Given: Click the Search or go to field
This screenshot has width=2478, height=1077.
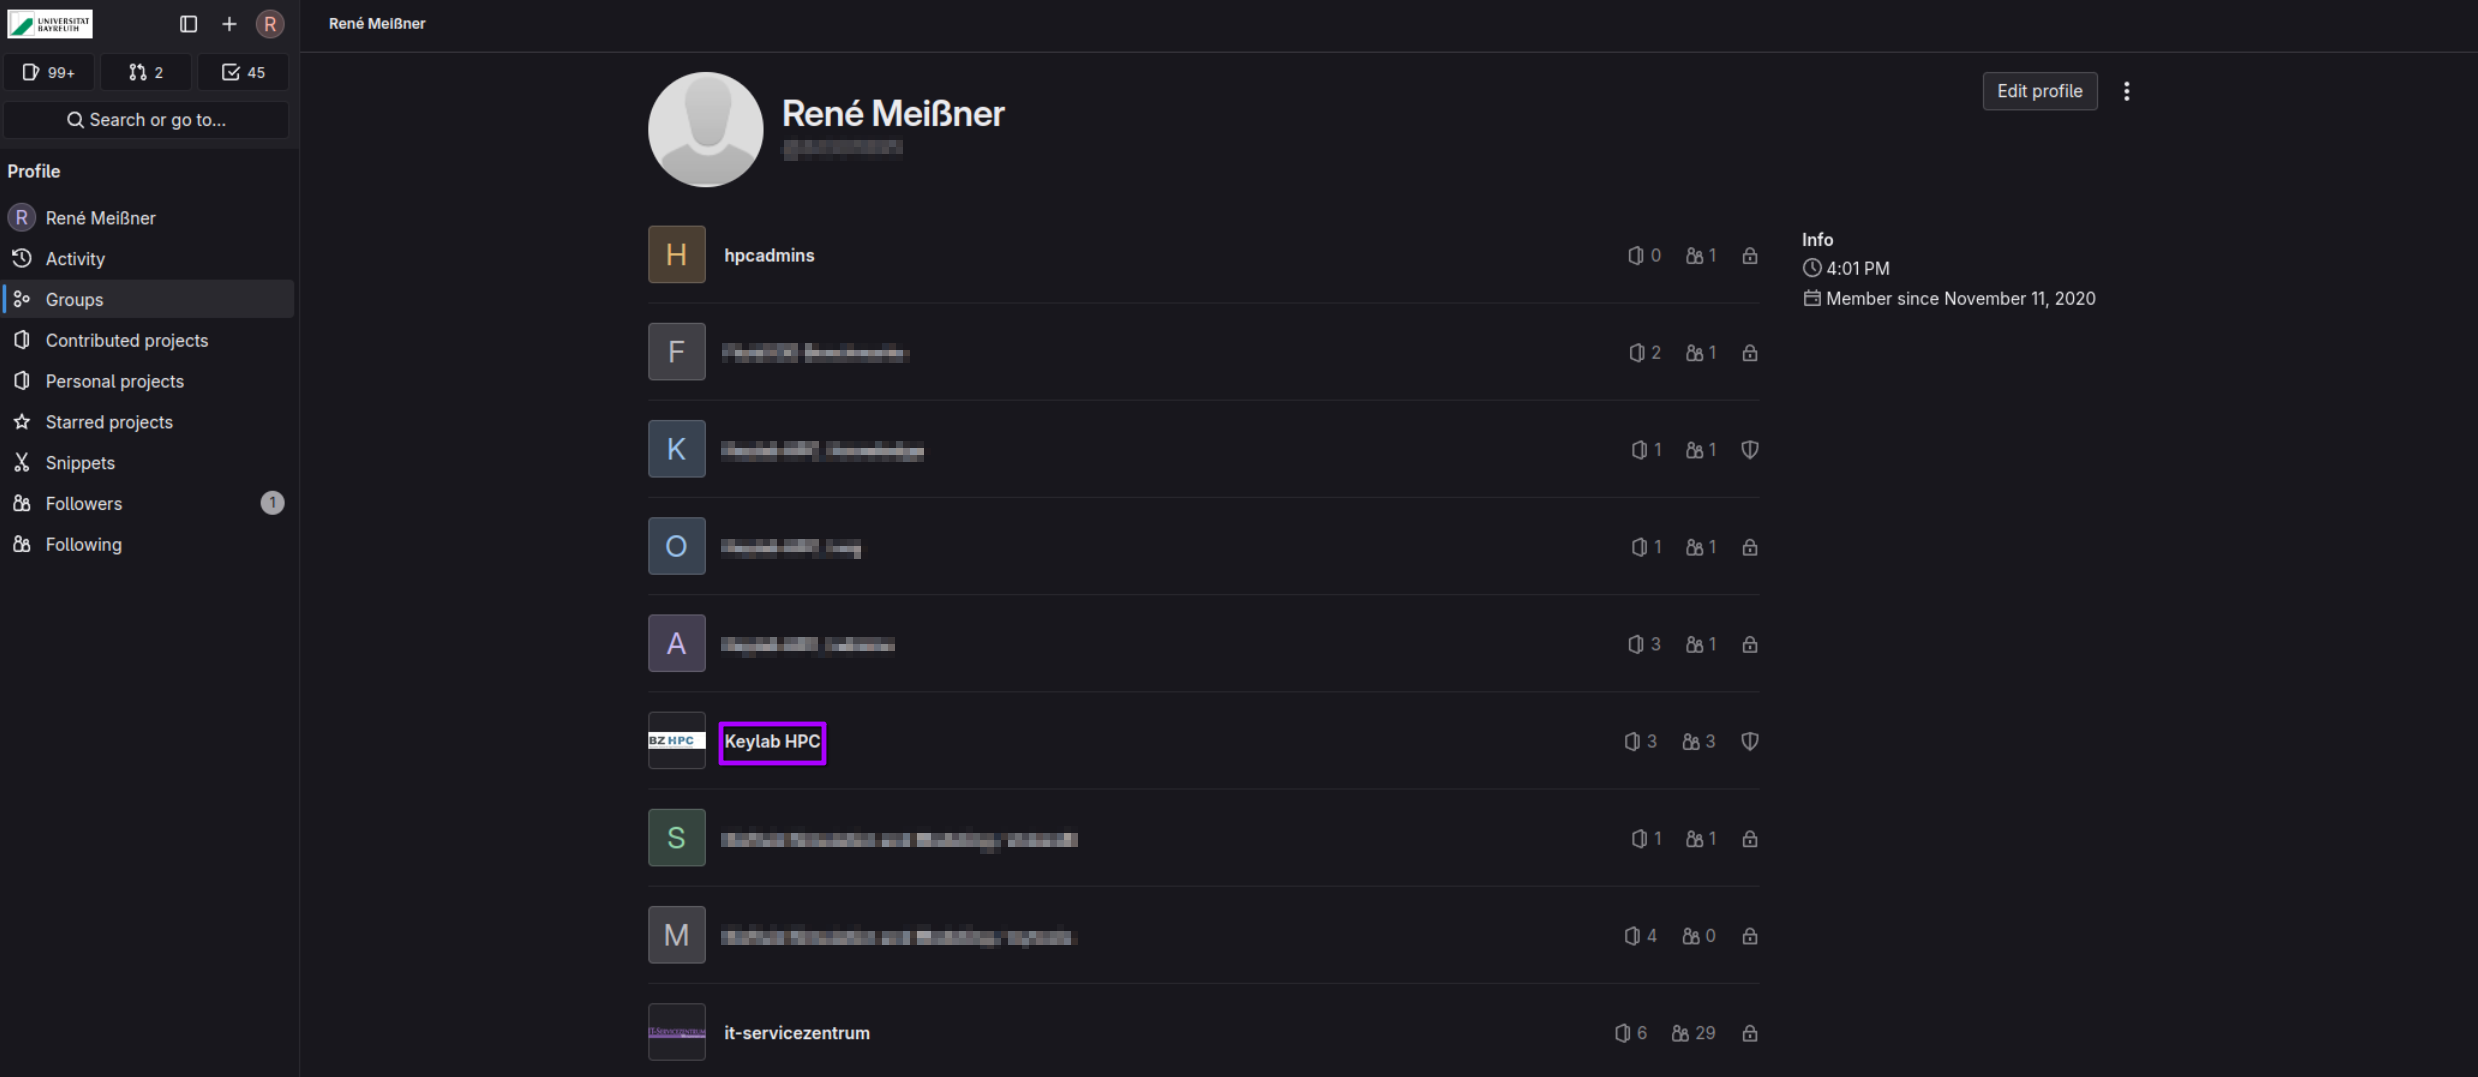Looking at the screenshot, I should coord(147,119).
